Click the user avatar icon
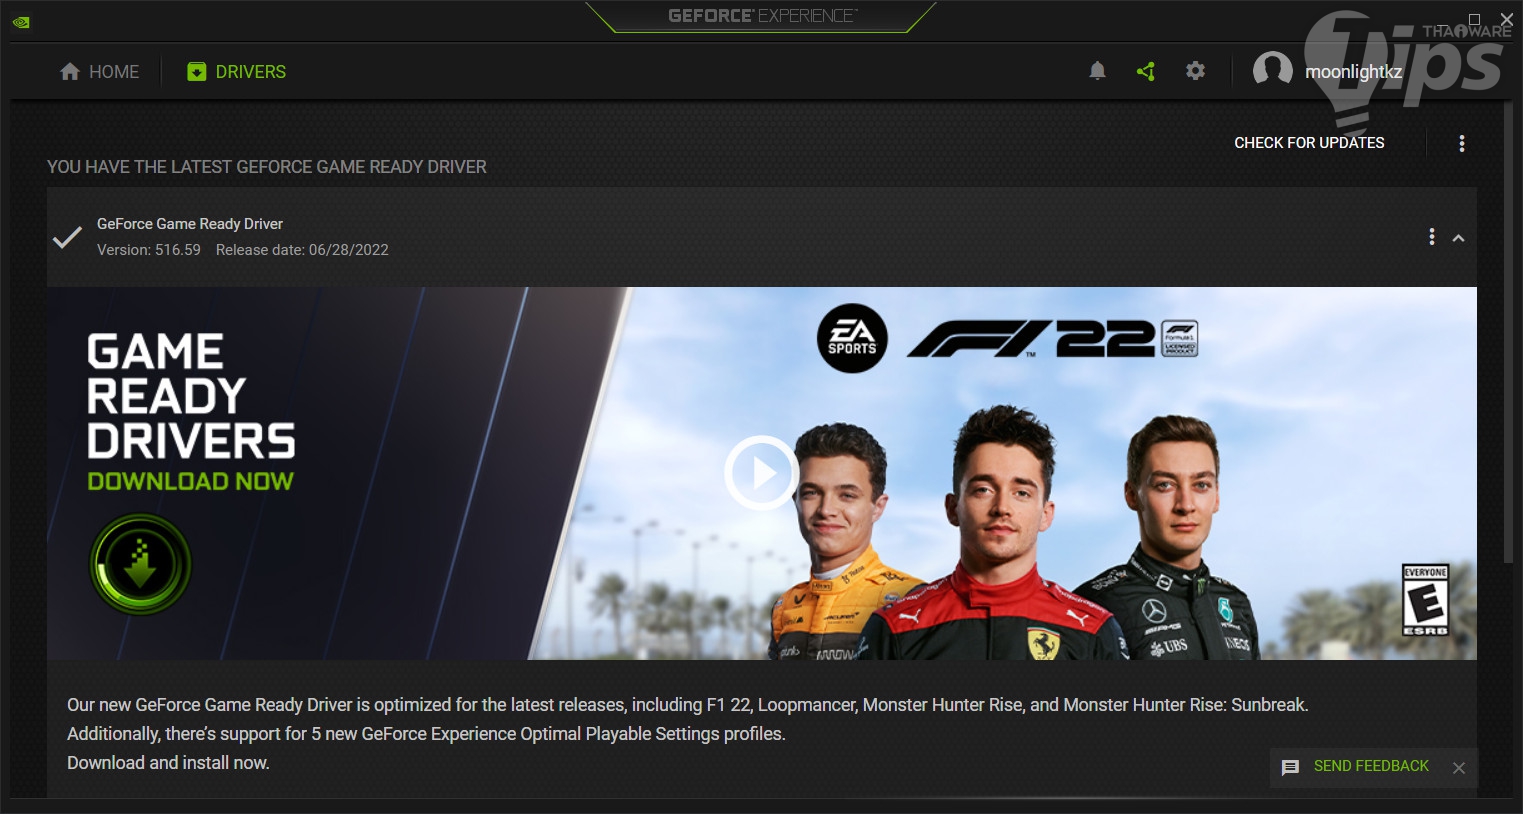 point(1272,70)
